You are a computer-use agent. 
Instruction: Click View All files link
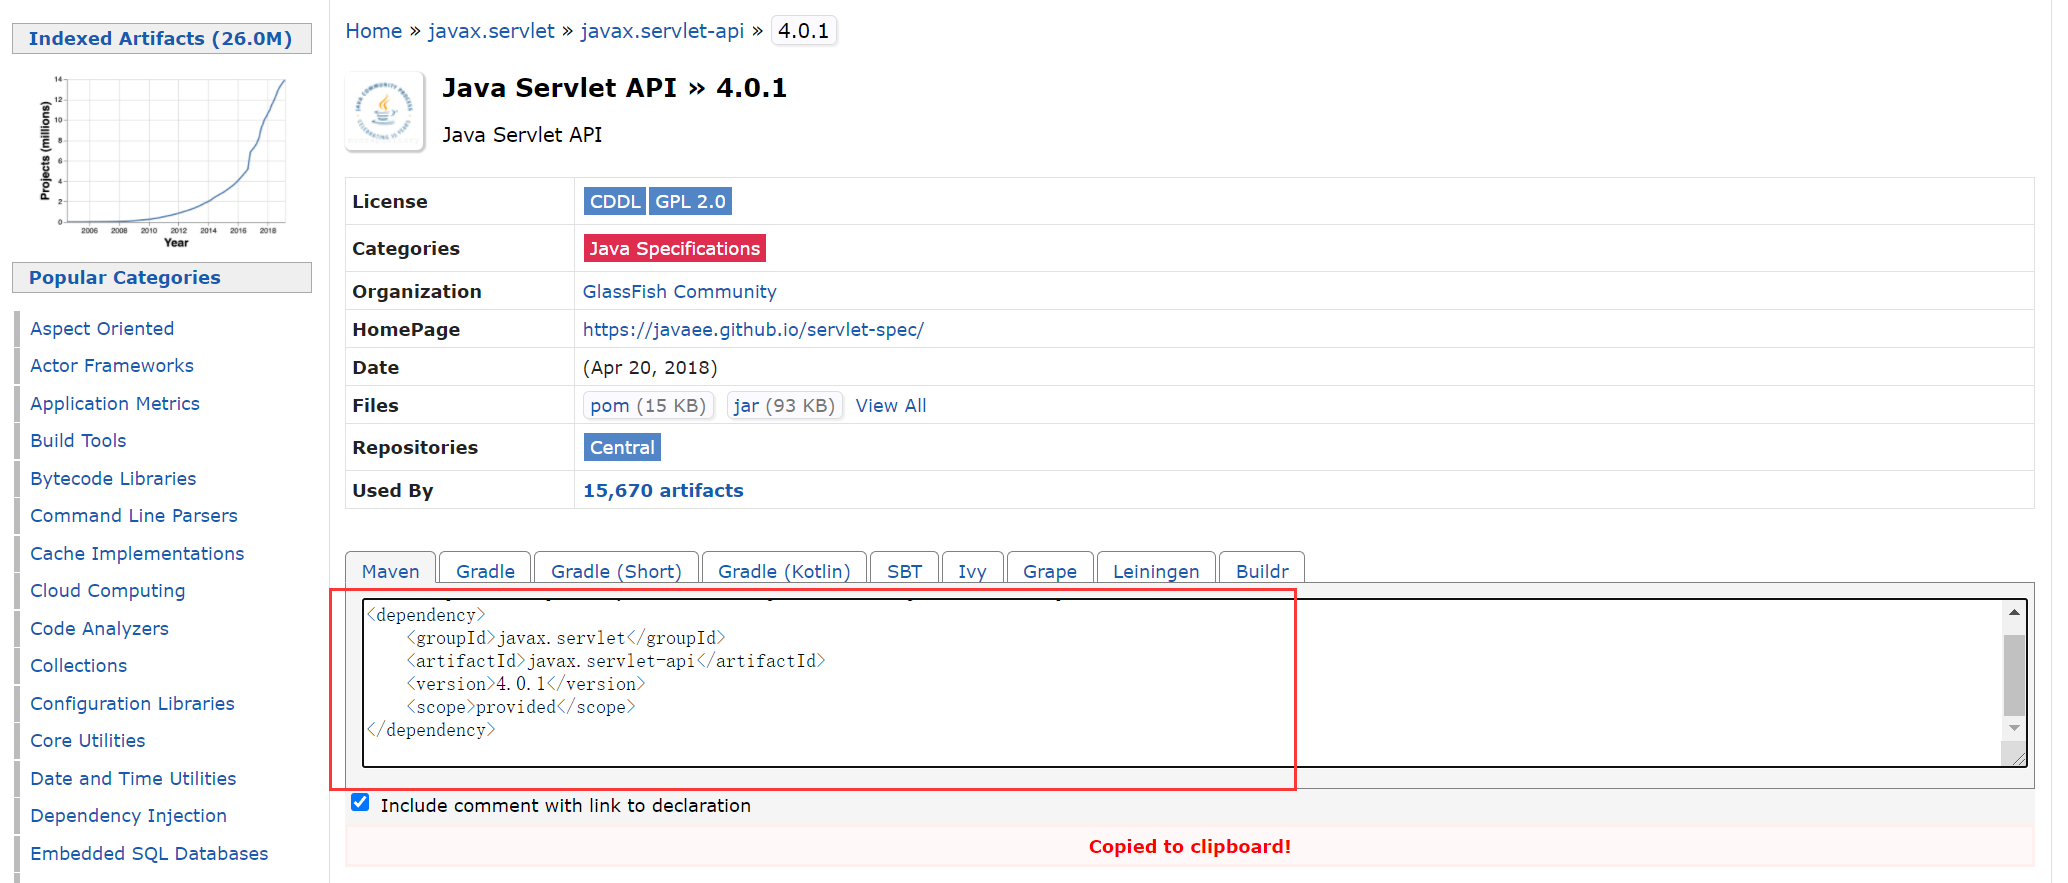coord(891,405)
